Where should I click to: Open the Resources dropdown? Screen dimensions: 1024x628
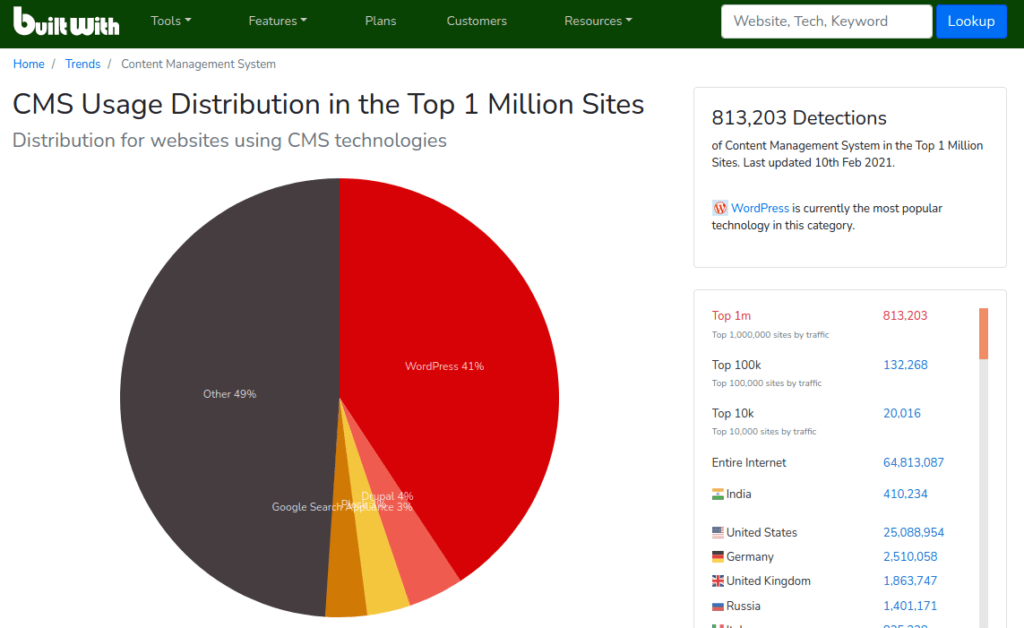tap(597, 20)
